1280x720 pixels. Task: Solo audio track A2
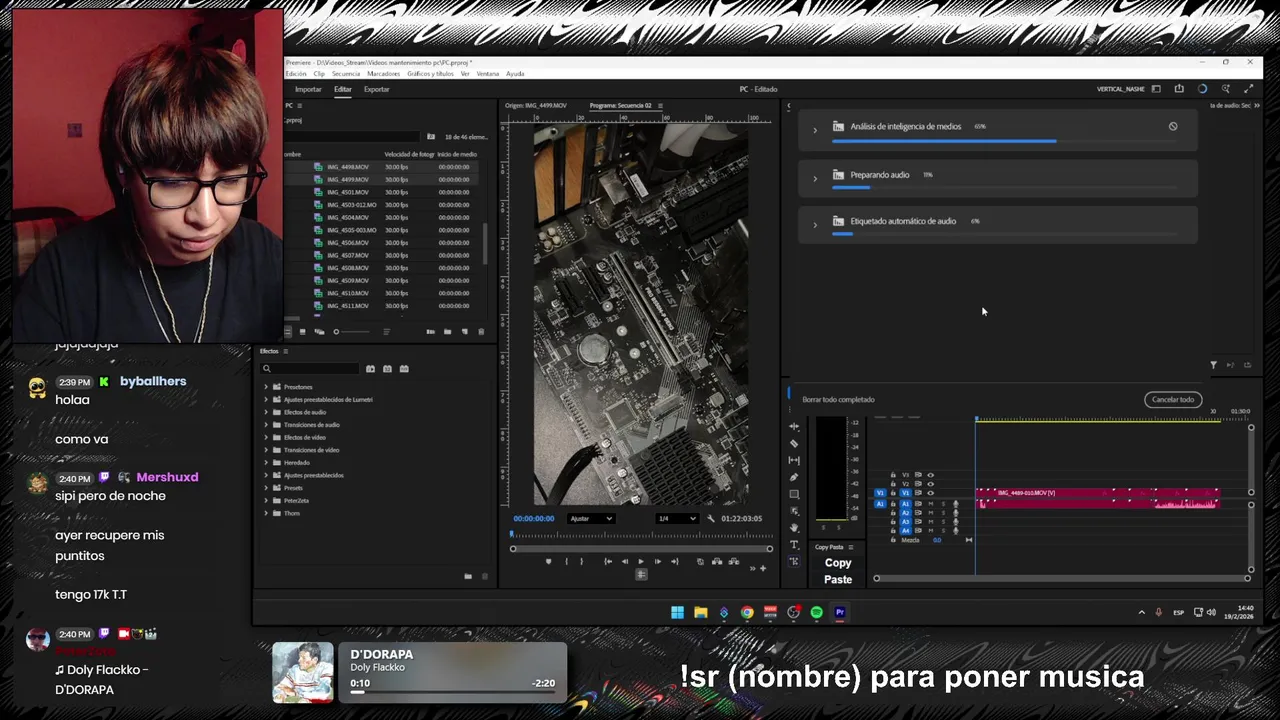943,513
